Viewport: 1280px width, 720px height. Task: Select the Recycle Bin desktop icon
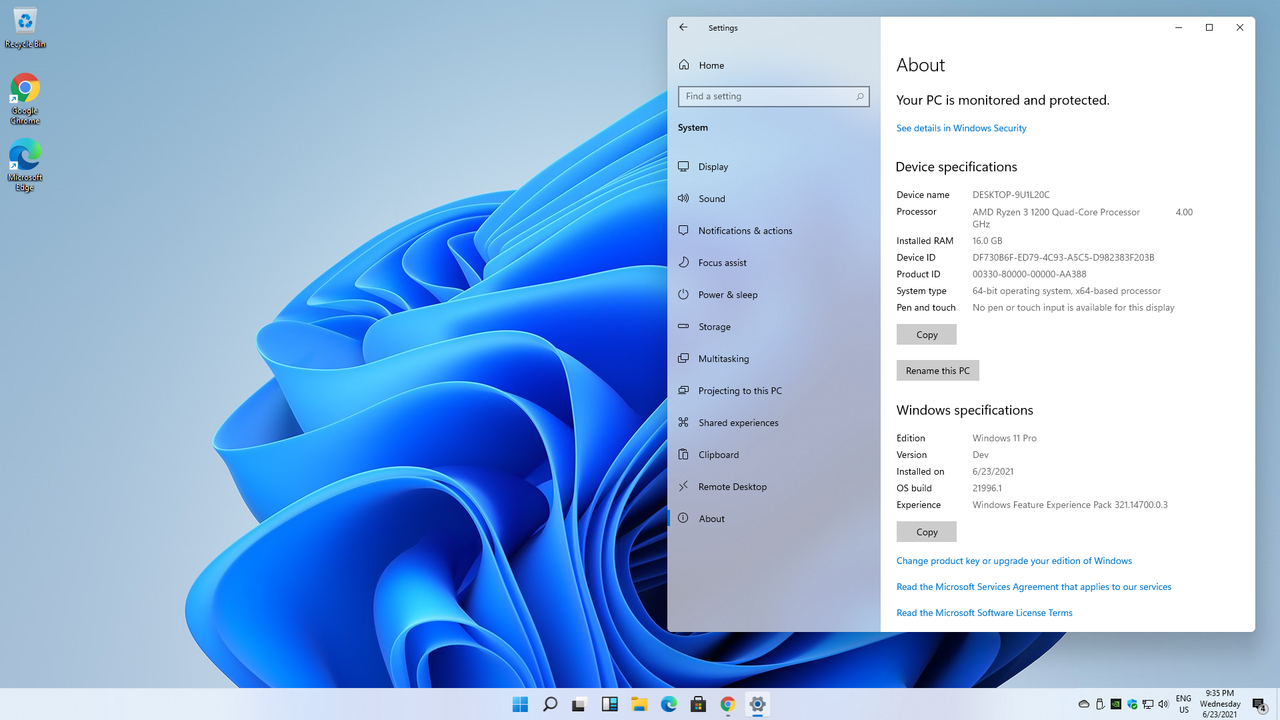[25, 28]
